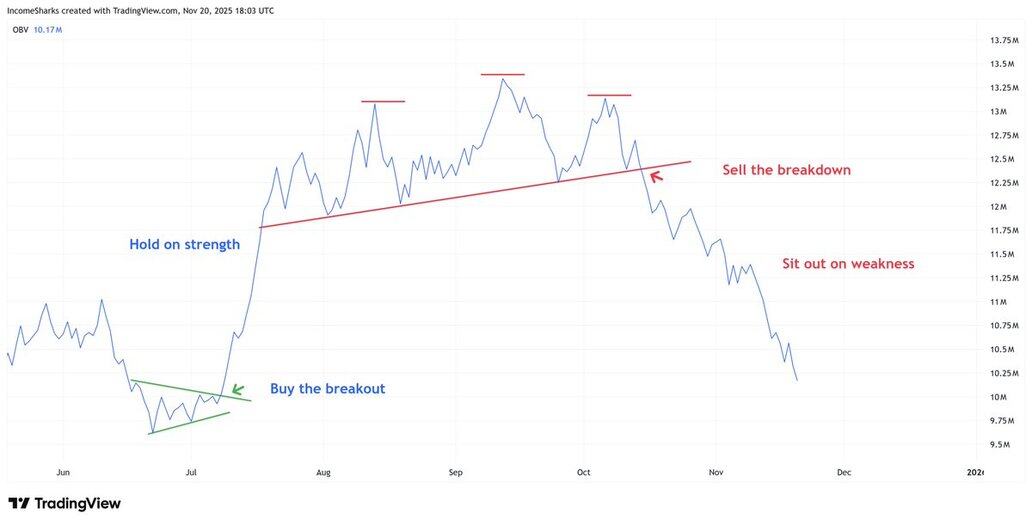This screenshot has width=1032, height=525.
Task: Click the IncomeSharks TradingView attribution text
Action: pos(140,10)
